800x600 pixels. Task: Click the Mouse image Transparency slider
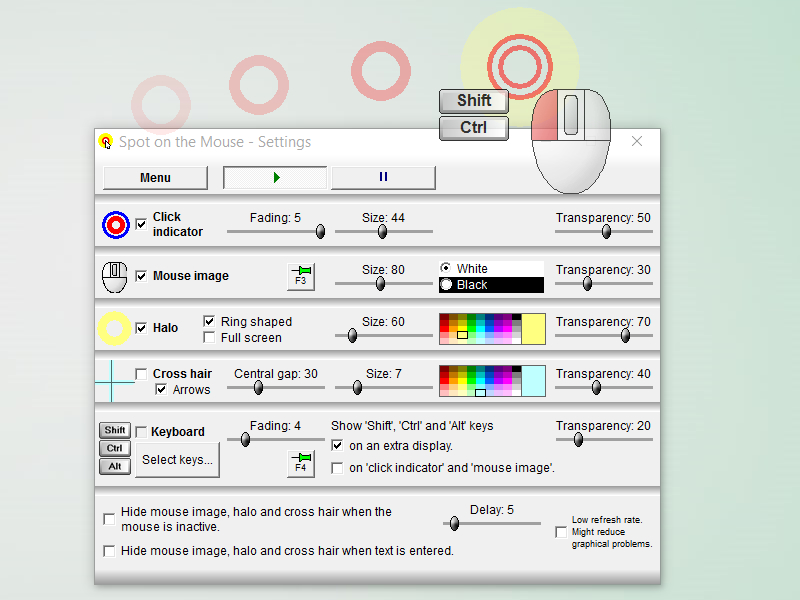pos(604,284)
